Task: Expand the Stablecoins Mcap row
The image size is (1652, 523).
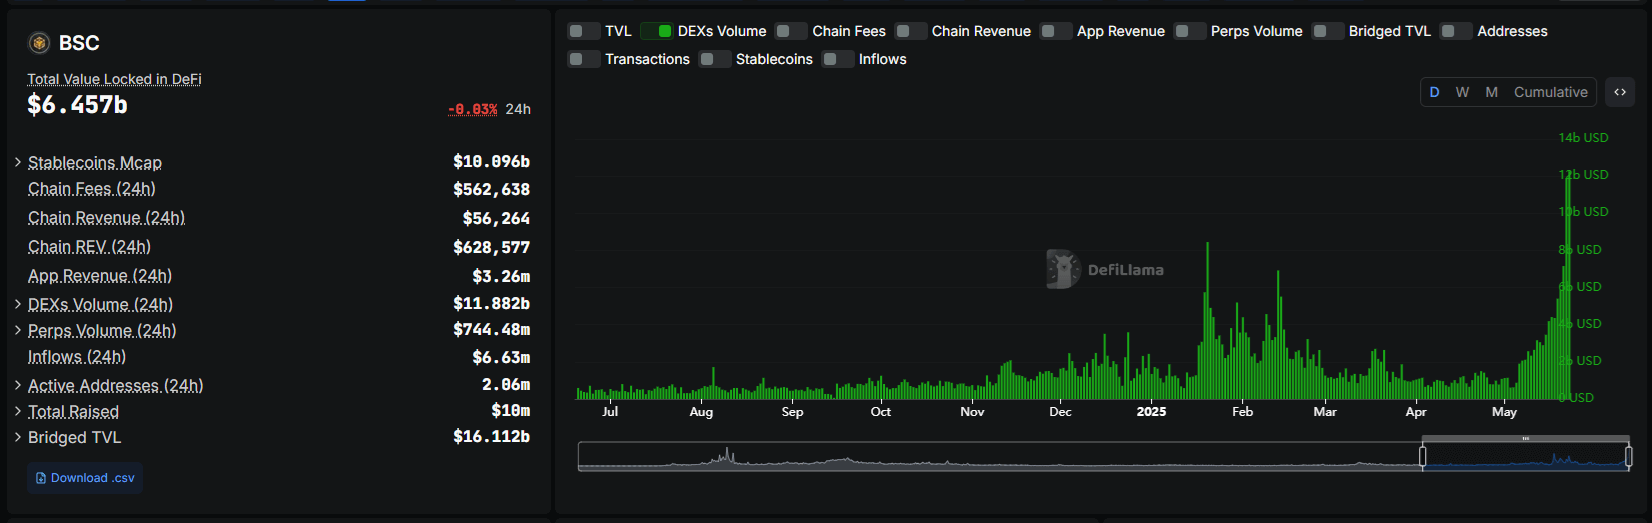Action: [x=18, y=162]
